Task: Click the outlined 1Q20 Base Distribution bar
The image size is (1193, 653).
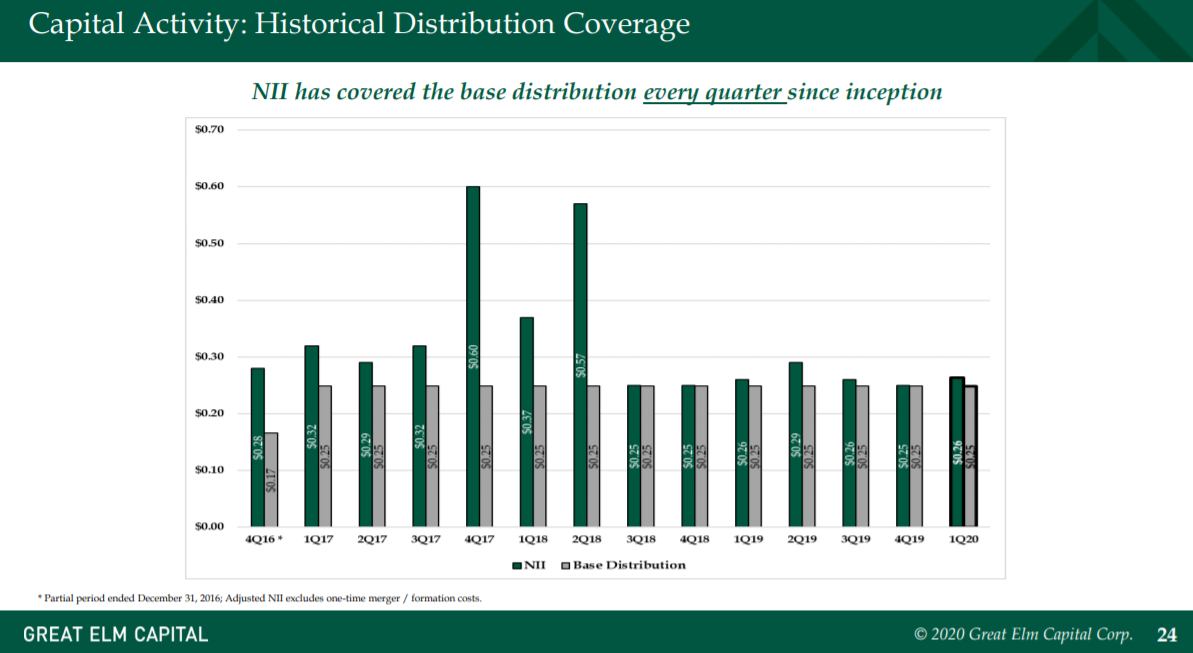Action: (970, 456)
